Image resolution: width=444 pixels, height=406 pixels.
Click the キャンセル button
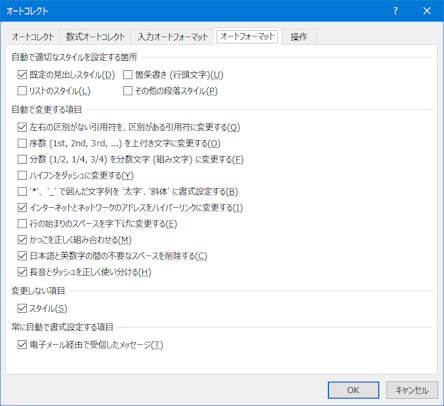(412, 390)
